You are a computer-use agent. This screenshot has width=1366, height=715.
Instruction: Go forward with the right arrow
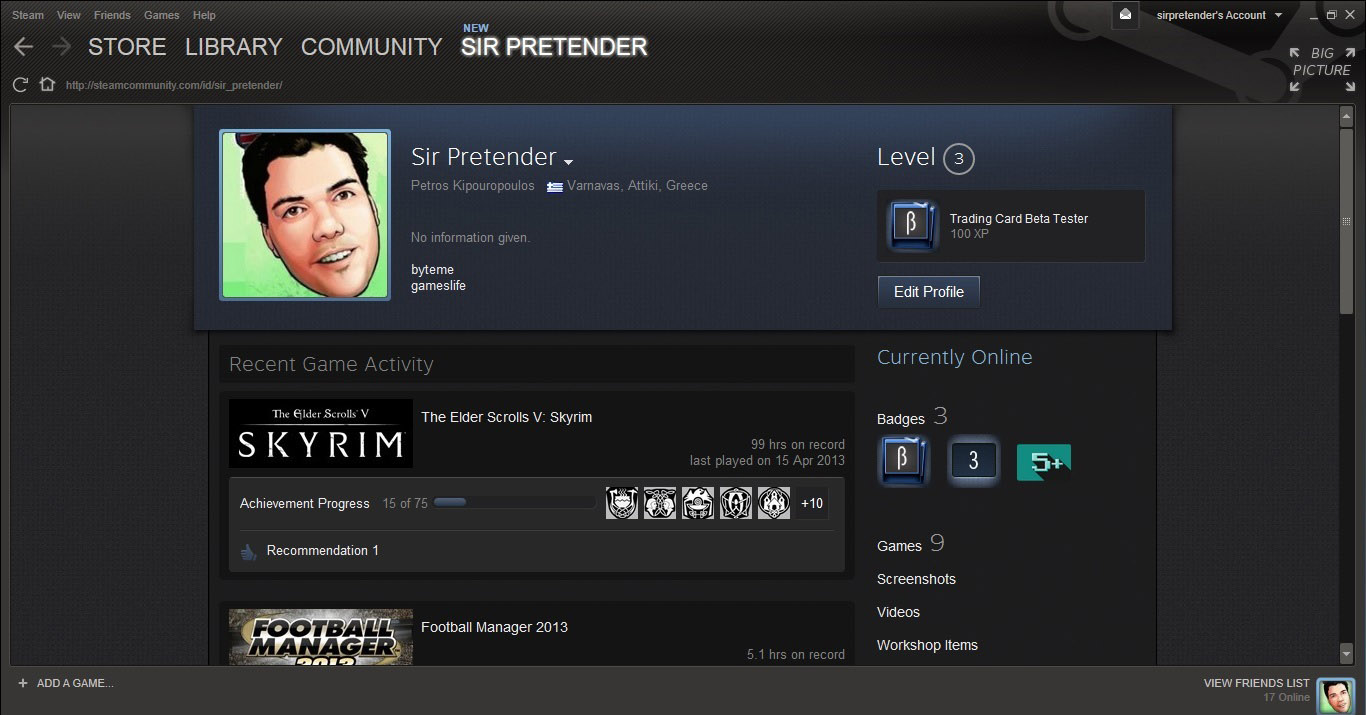(x=61, y=47)
